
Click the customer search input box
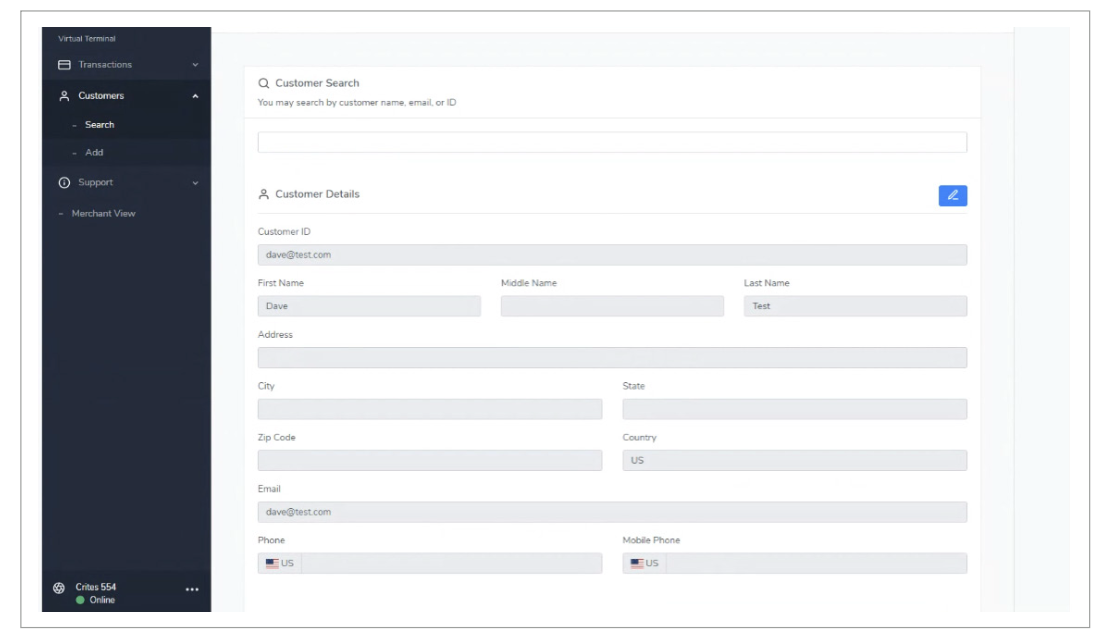(x=612, y=142)
